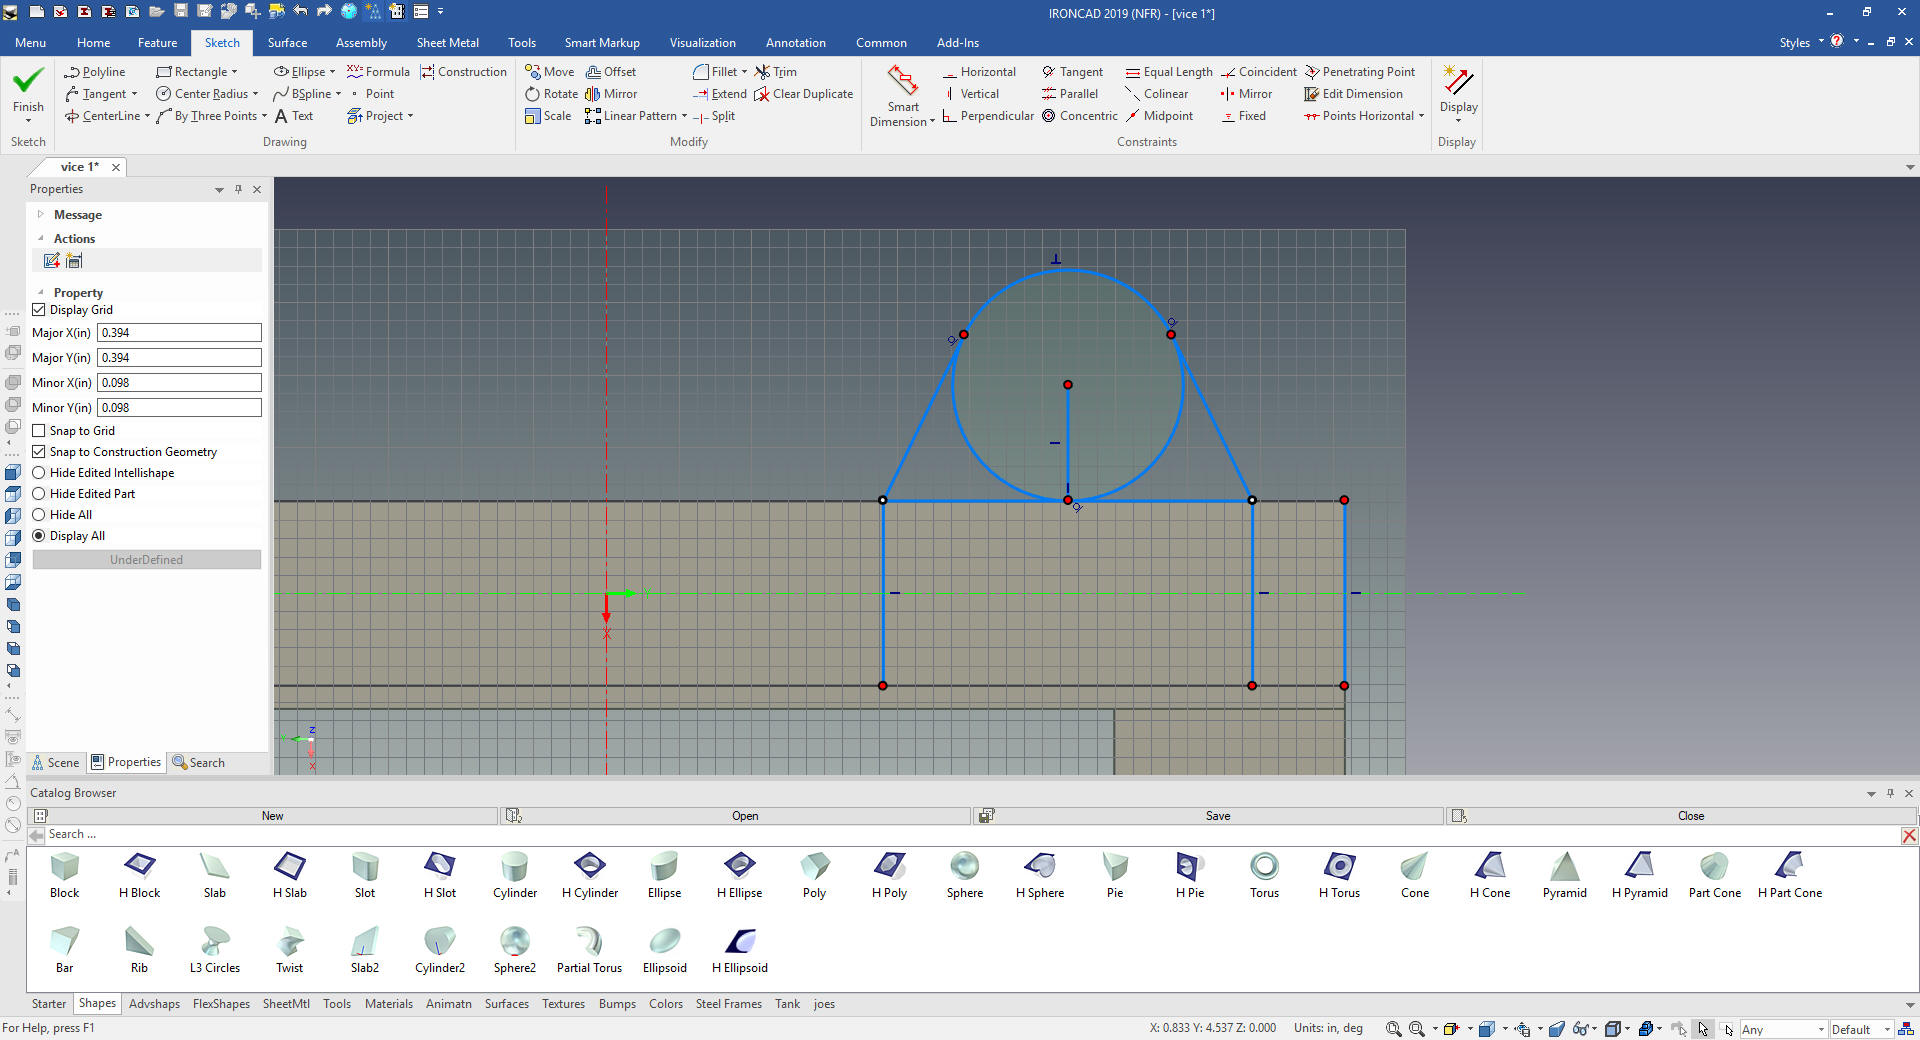Viewport: 1920px width, 1040px height.
Task: Open the Scene panel tab
Action: click(x=55, y=763)
